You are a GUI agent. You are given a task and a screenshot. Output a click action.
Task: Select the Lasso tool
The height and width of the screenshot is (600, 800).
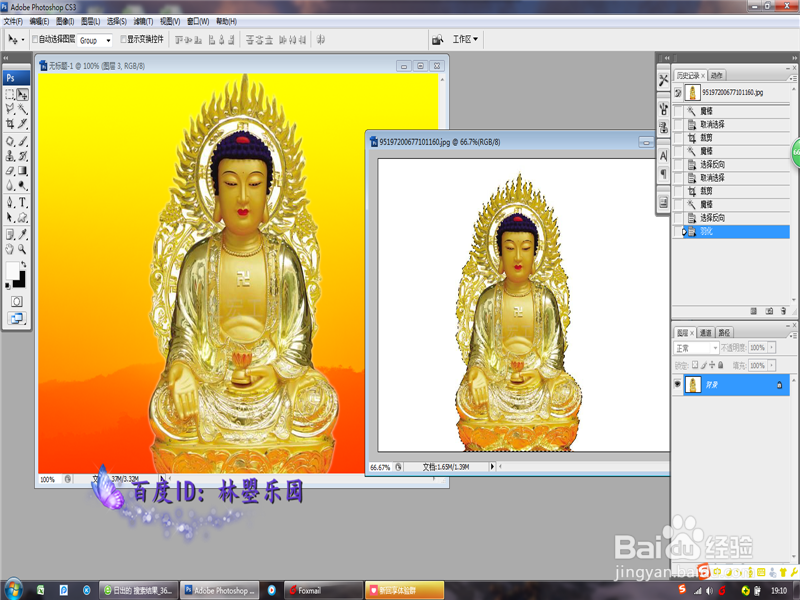[x=10, y=109]
